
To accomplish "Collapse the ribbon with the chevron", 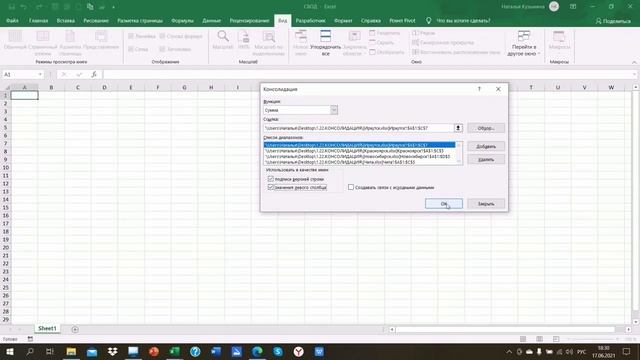I will tap(634, 62).
